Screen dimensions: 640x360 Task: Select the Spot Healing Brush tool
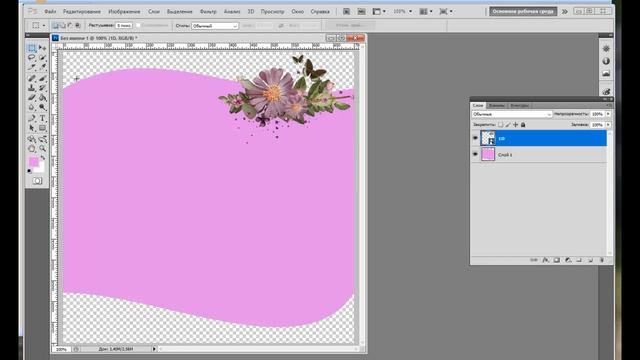click(x=32, y=78)
